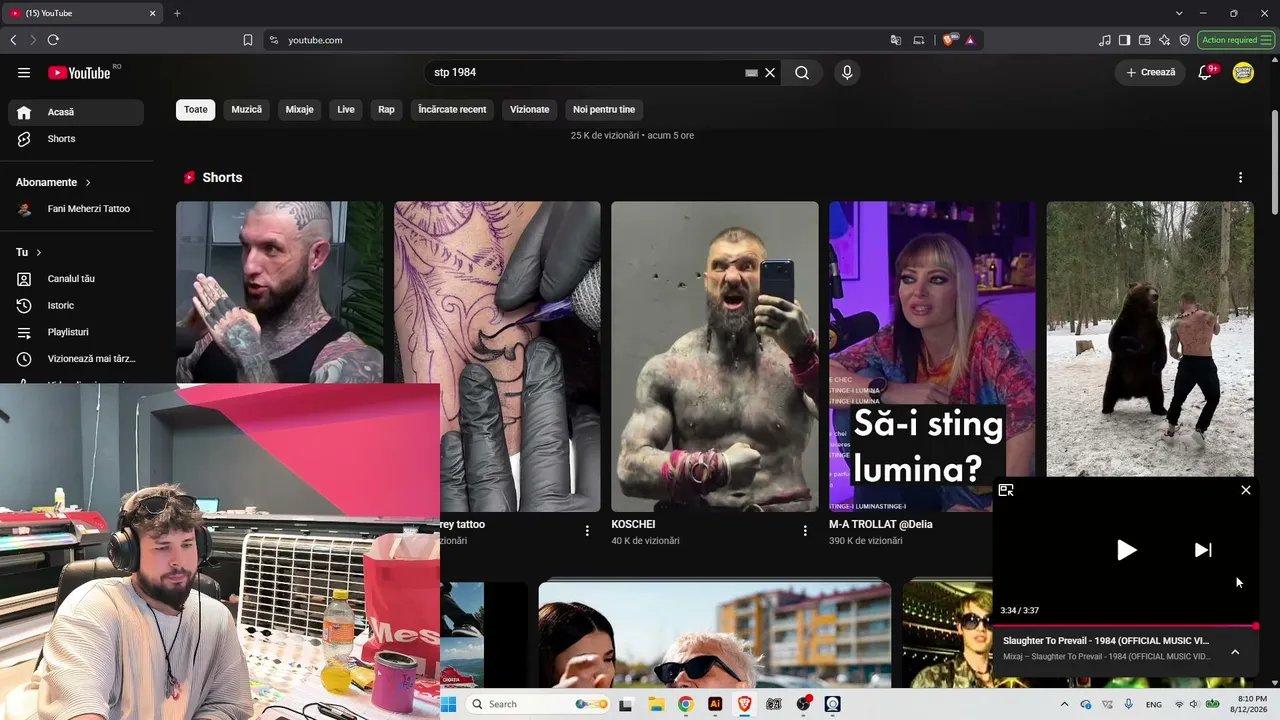Open Google Chrome from the taskbar

coord(685,704)
